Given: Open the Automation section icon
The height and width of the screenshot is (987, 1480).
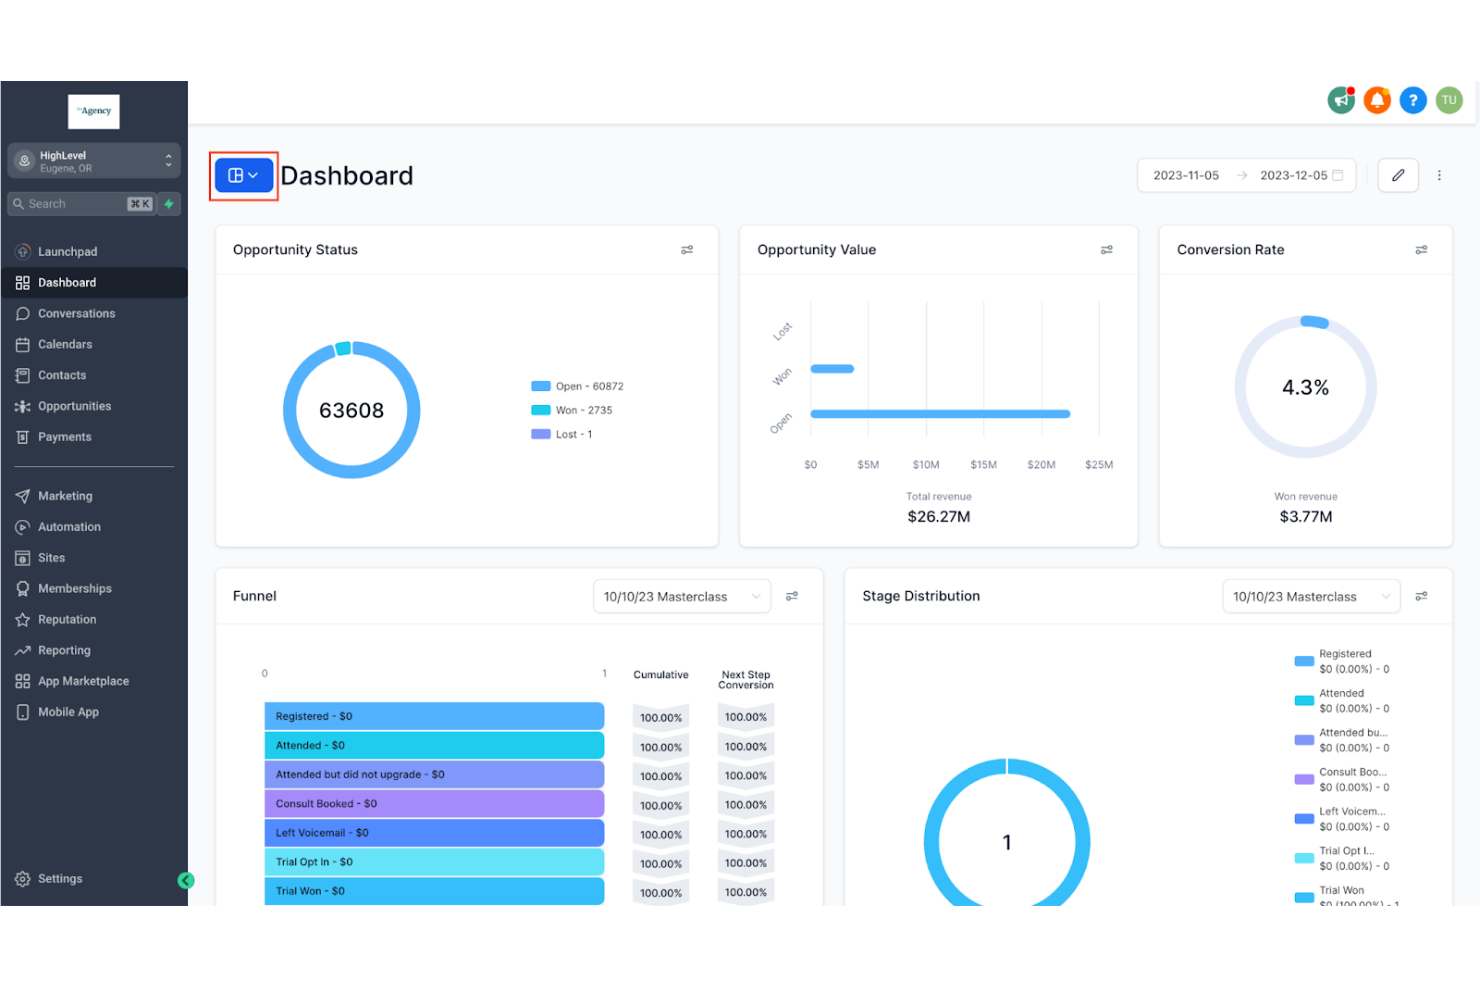Looking at the screenshot, I should [x=23, y=526].
